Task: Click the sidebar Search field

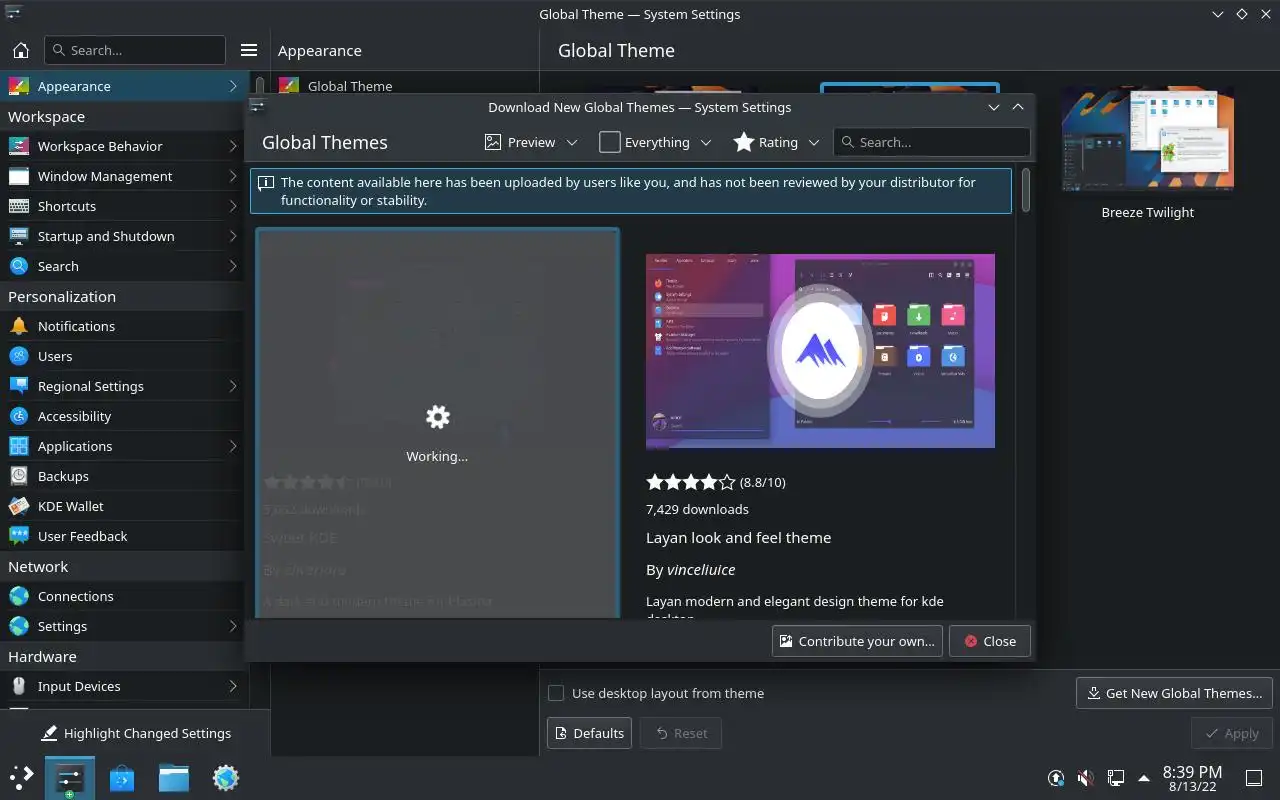Action: (135, 50)
